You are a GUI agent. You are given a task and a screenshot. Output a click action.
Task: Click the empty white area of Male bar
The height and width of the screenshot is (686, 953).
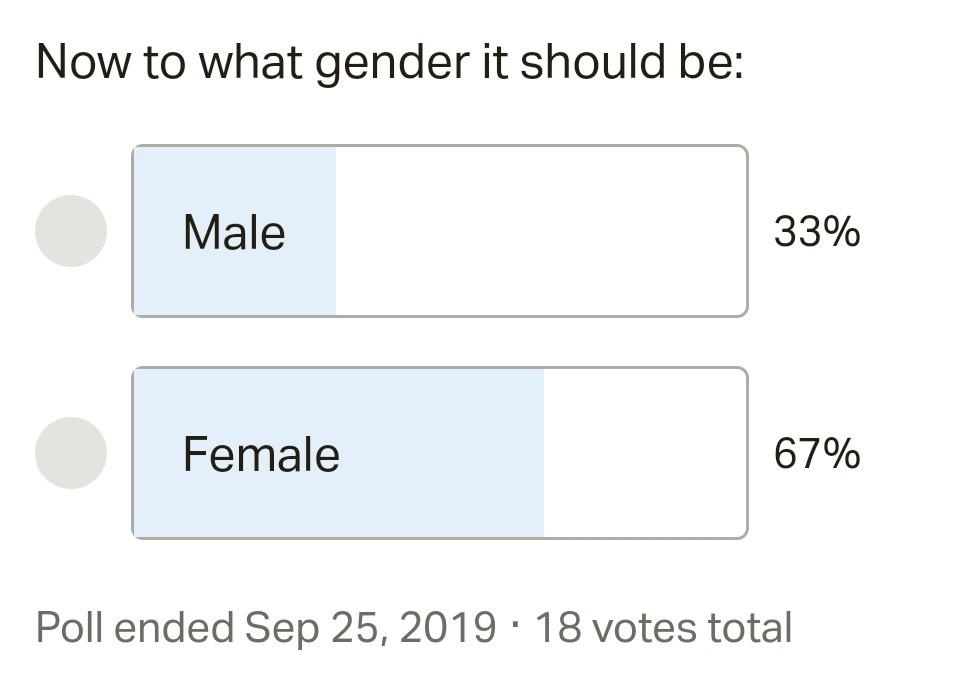pyautogui.click(x=540, y=231)
